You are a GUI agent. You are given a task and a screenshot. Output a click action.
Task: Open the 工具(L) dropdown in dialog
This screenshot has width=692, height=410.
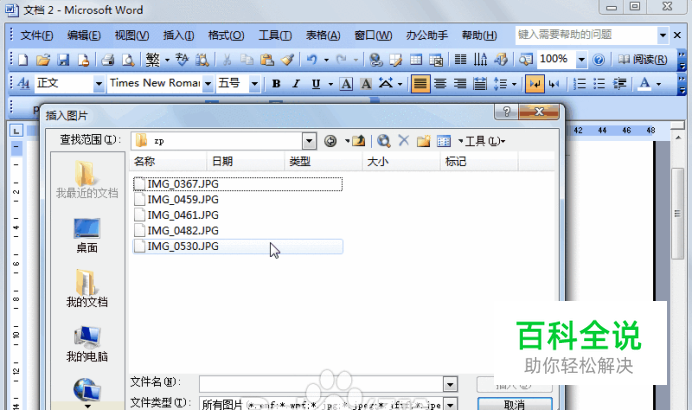coord(484,141)
